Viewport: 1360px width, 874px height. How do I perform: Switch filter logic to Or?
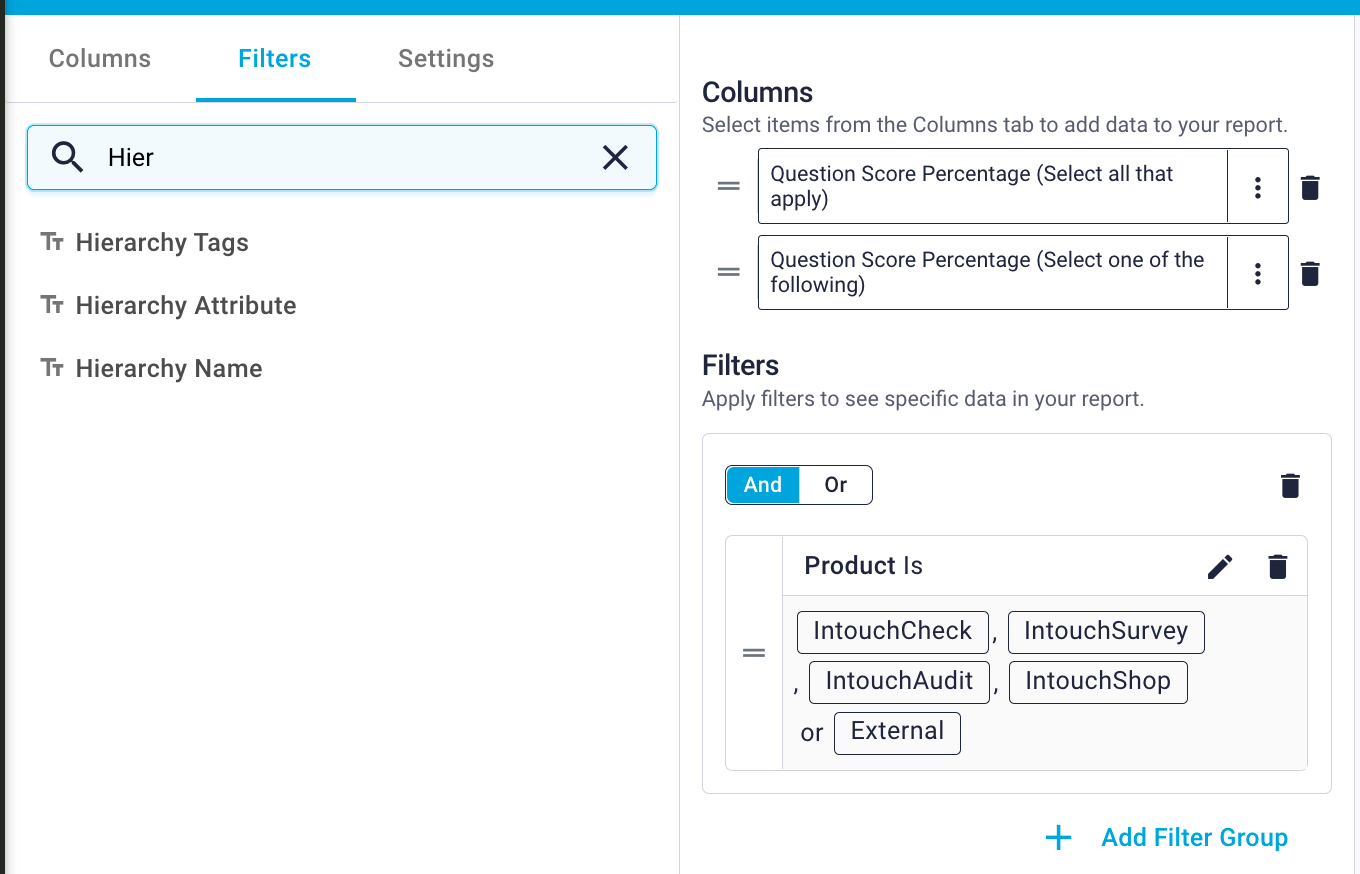tap(835, 485)
